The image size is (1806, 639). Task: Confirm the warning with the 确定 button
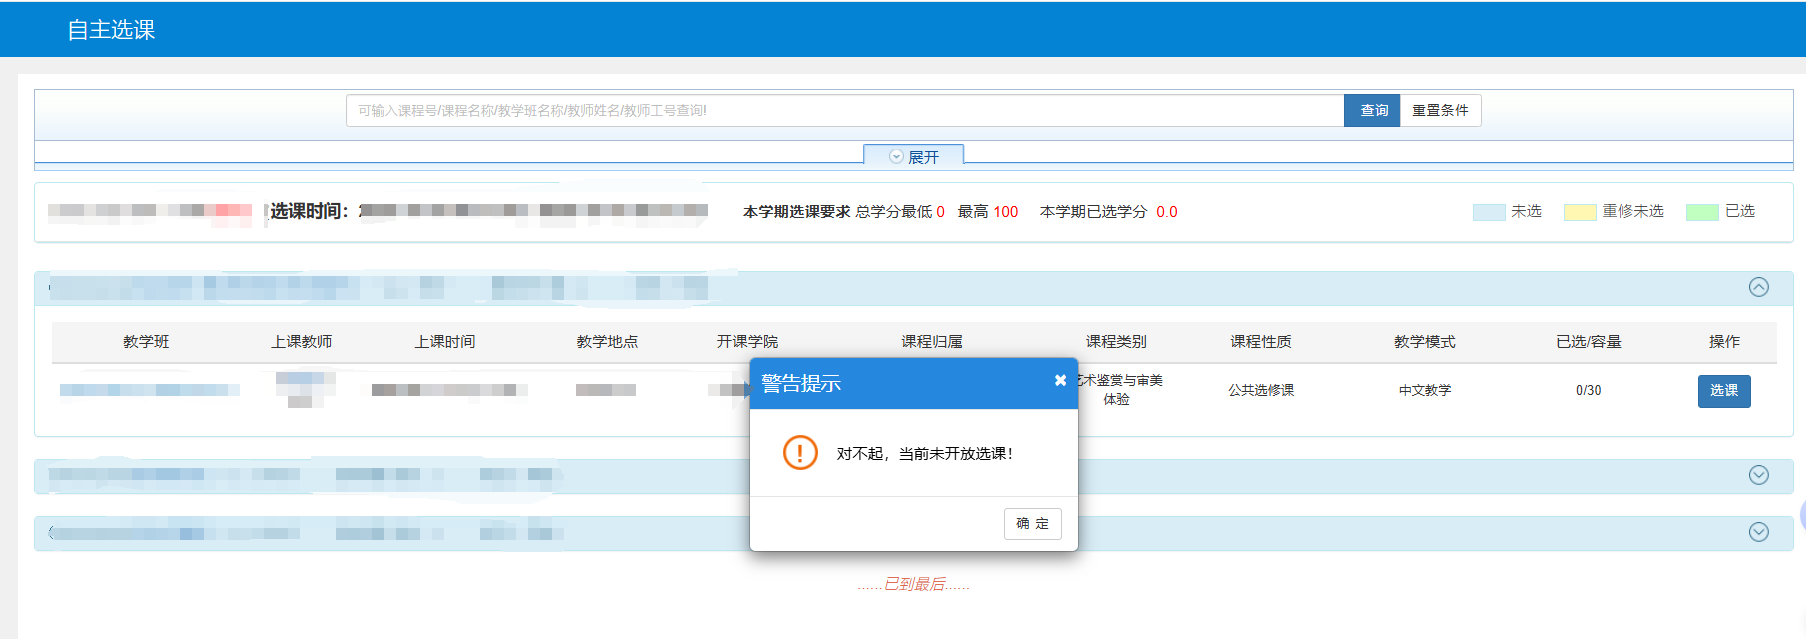[1032, 524]
